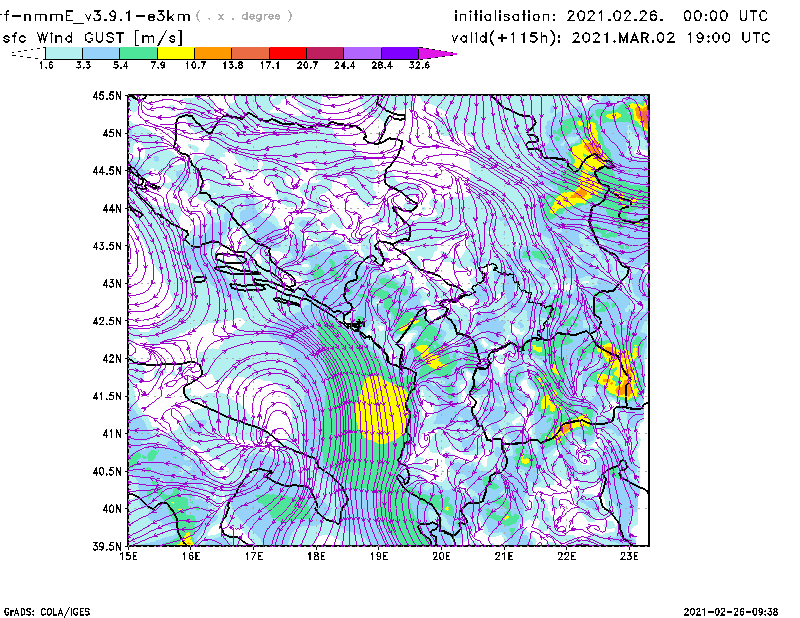Click the magenta arrow above 32.6 on legend
800x618 pixels.
coord(437,53)
